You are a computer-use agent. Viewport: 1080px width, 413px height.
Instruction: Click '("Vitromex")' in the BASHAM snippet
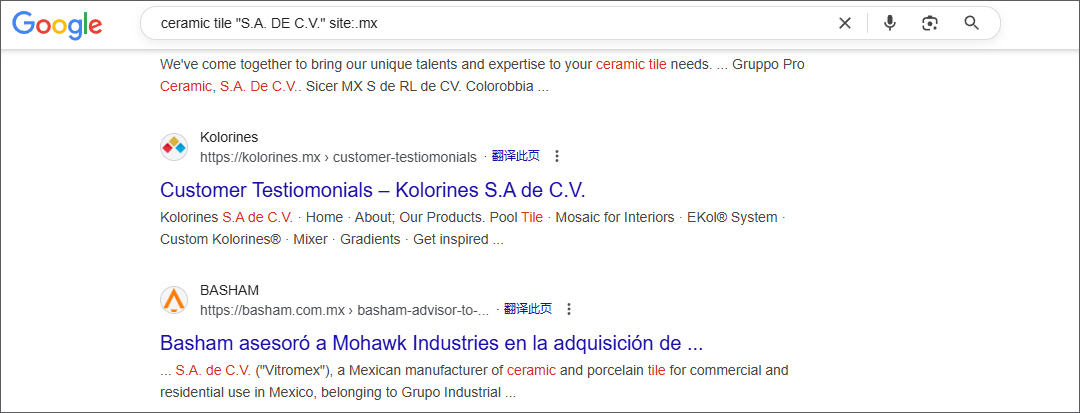[291, 370]
